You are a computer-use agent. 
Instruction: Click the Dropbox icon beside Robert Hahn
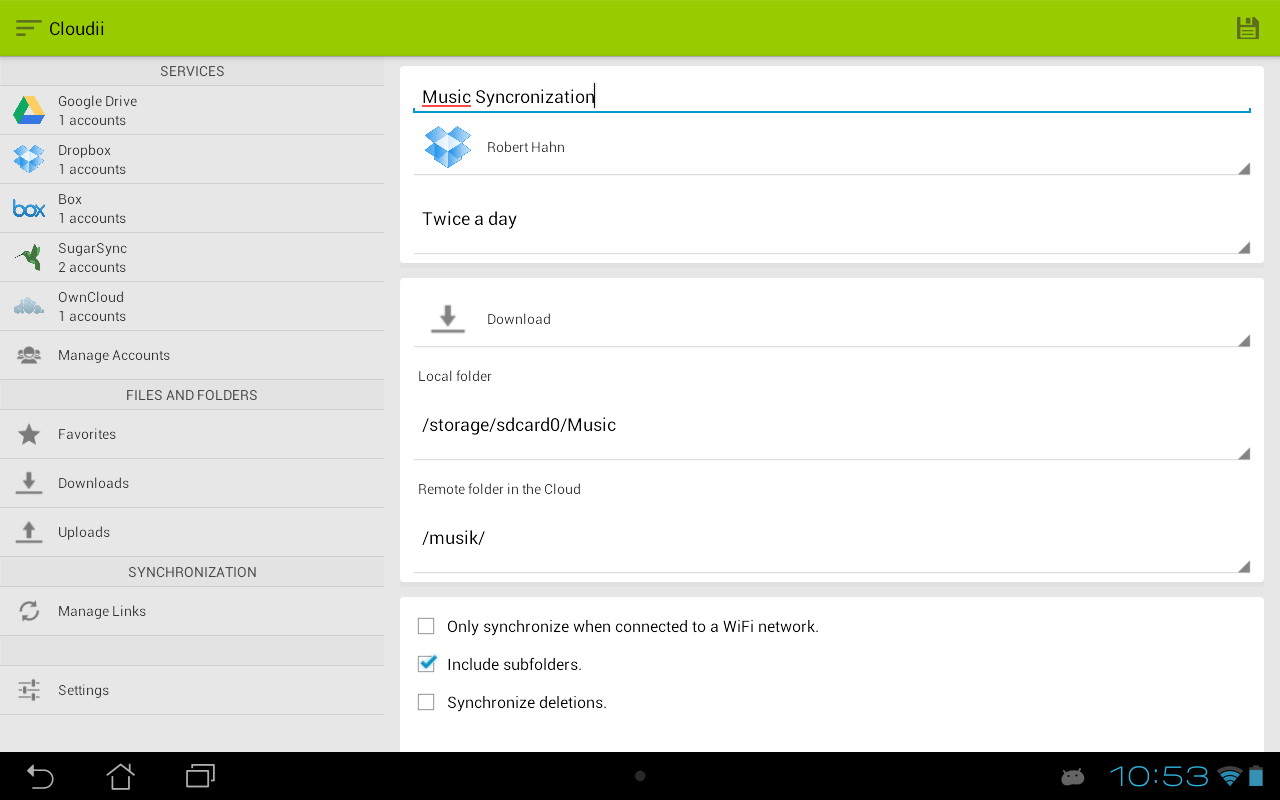(x=447, y=147)
